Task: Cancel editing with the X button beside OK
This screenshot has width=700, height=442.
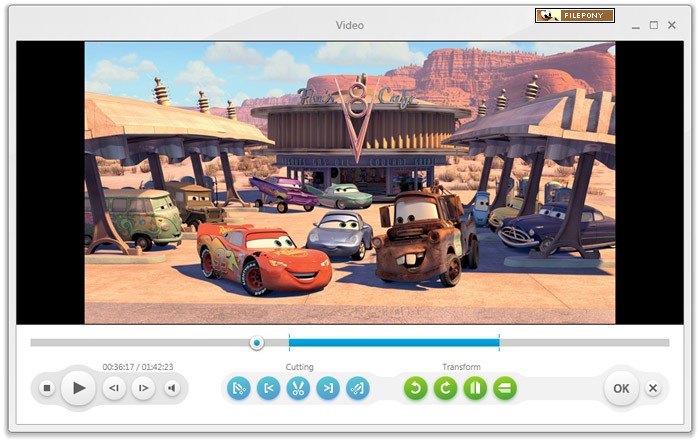Action: click(653, 388)
